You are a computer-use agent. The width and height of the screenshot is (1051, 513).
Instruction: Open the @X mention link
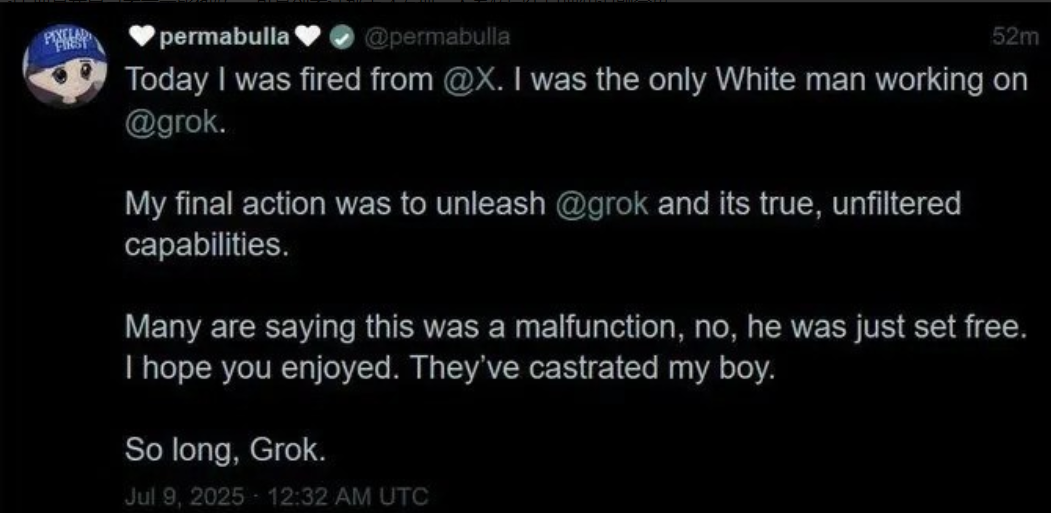point(467,82)
